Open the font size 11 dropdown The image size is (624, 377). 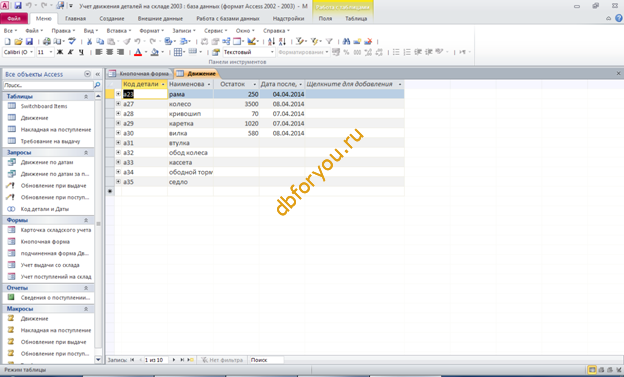pyautogui.click(x=51, y=52)
